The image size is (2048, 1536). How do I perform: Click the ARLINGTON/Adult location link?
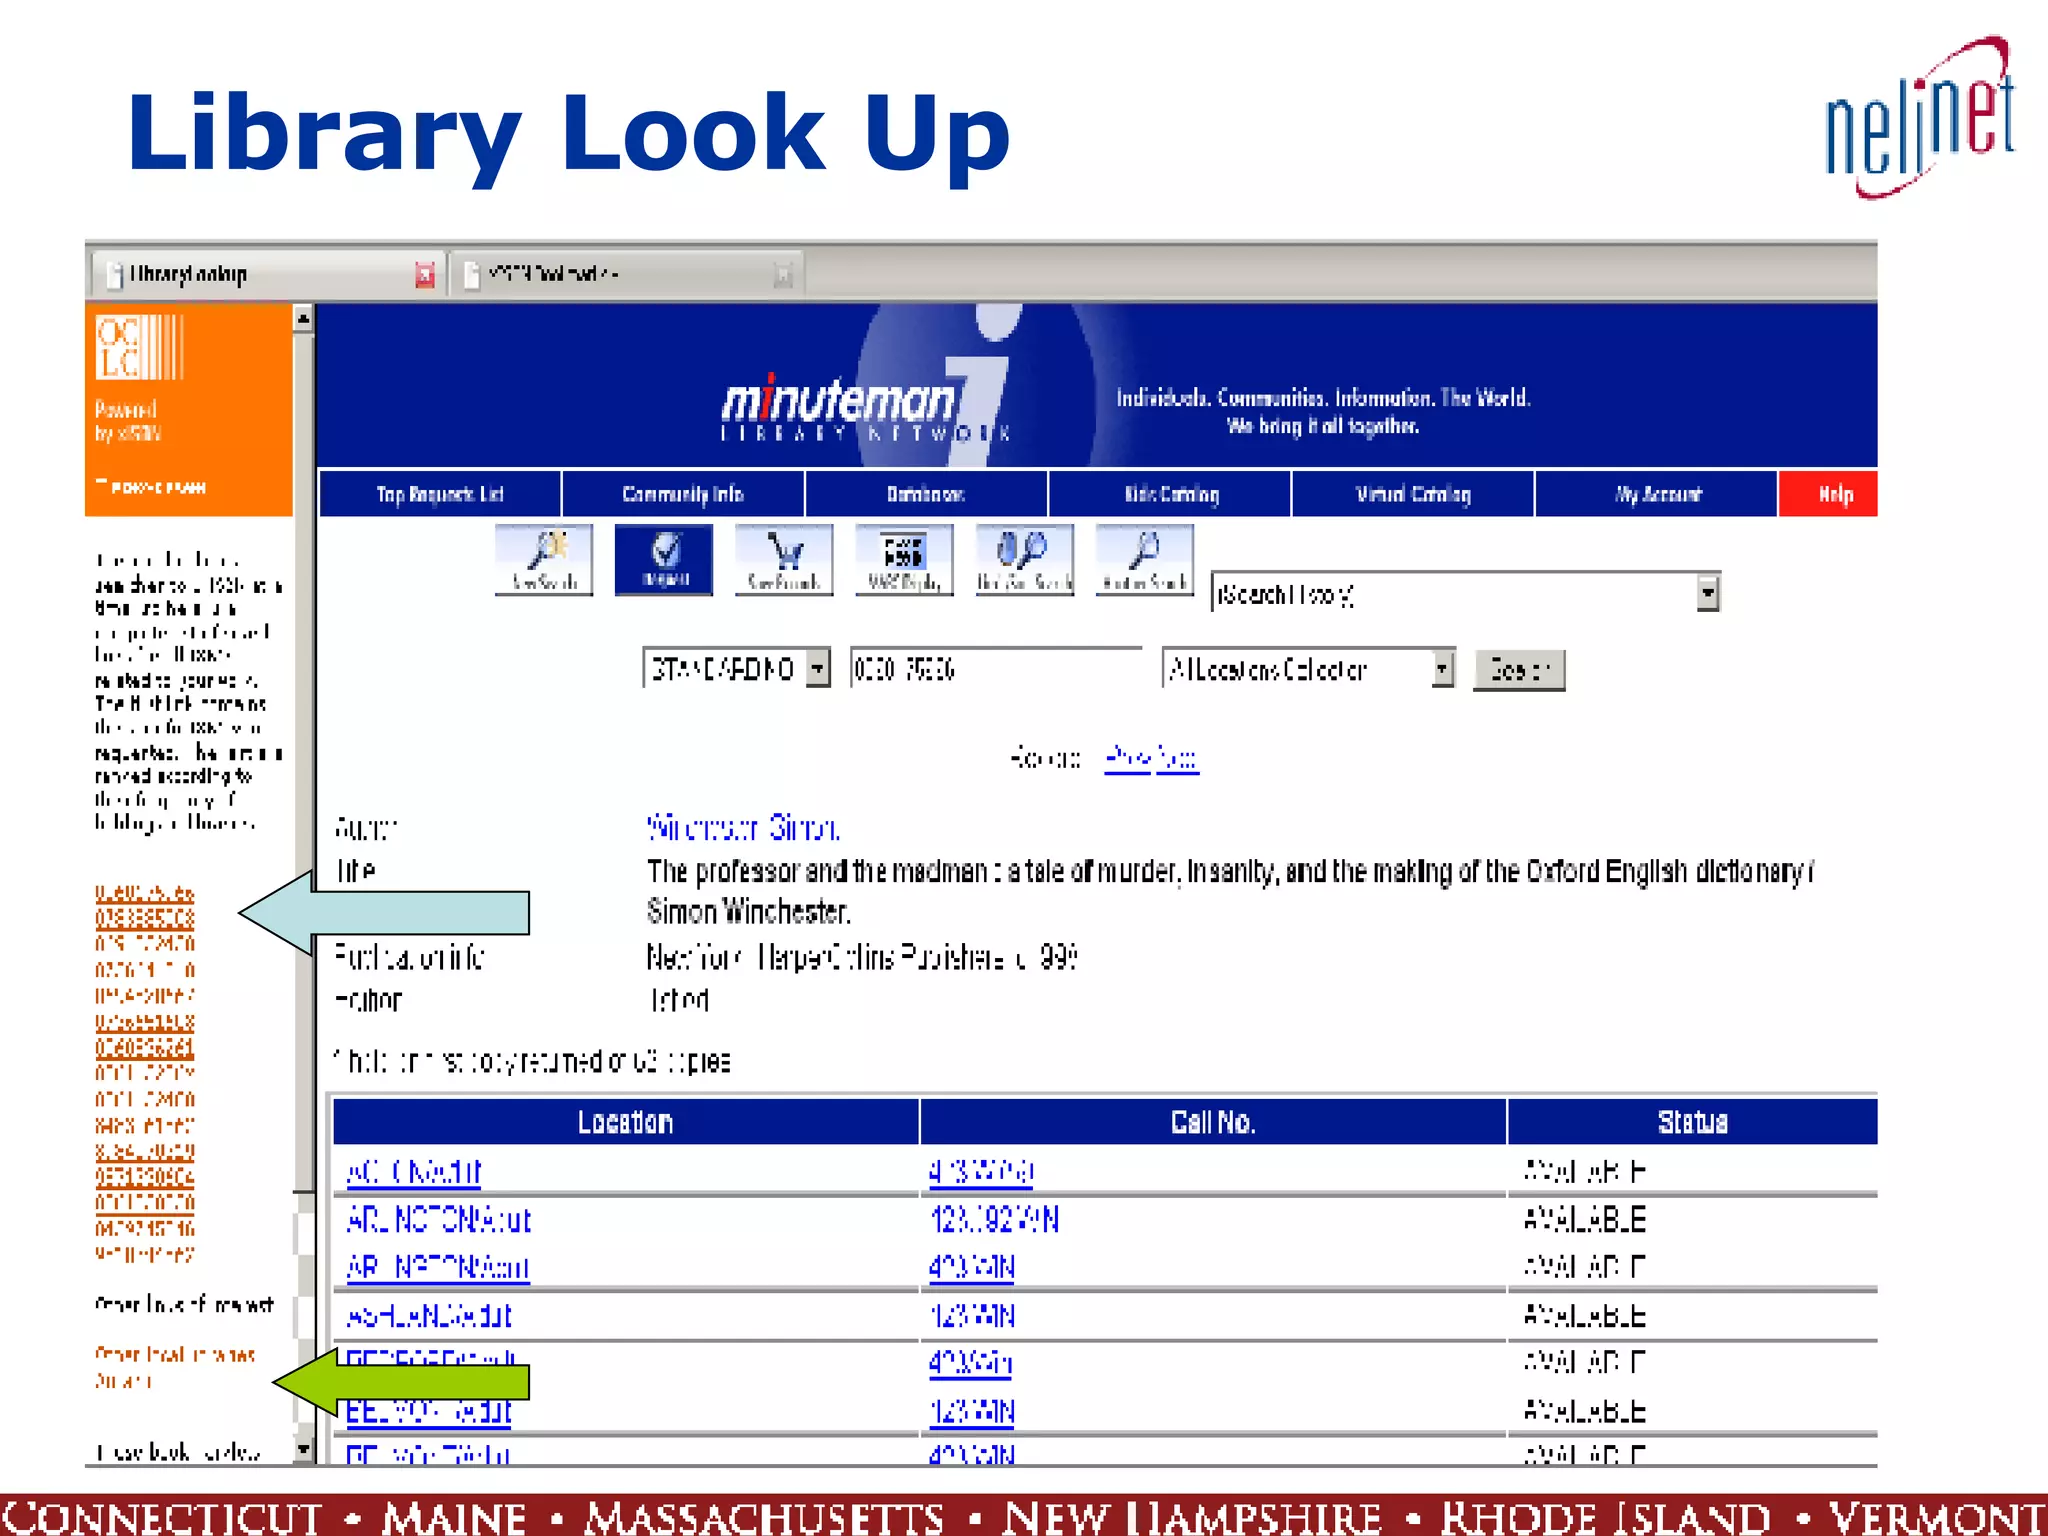(437, 1220)
